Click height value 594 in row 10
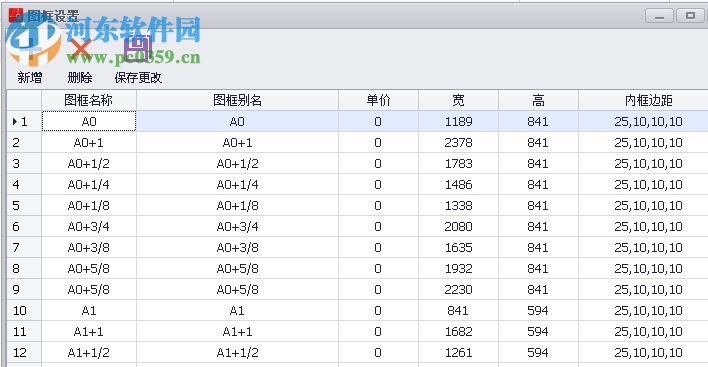 click(538, 311)
